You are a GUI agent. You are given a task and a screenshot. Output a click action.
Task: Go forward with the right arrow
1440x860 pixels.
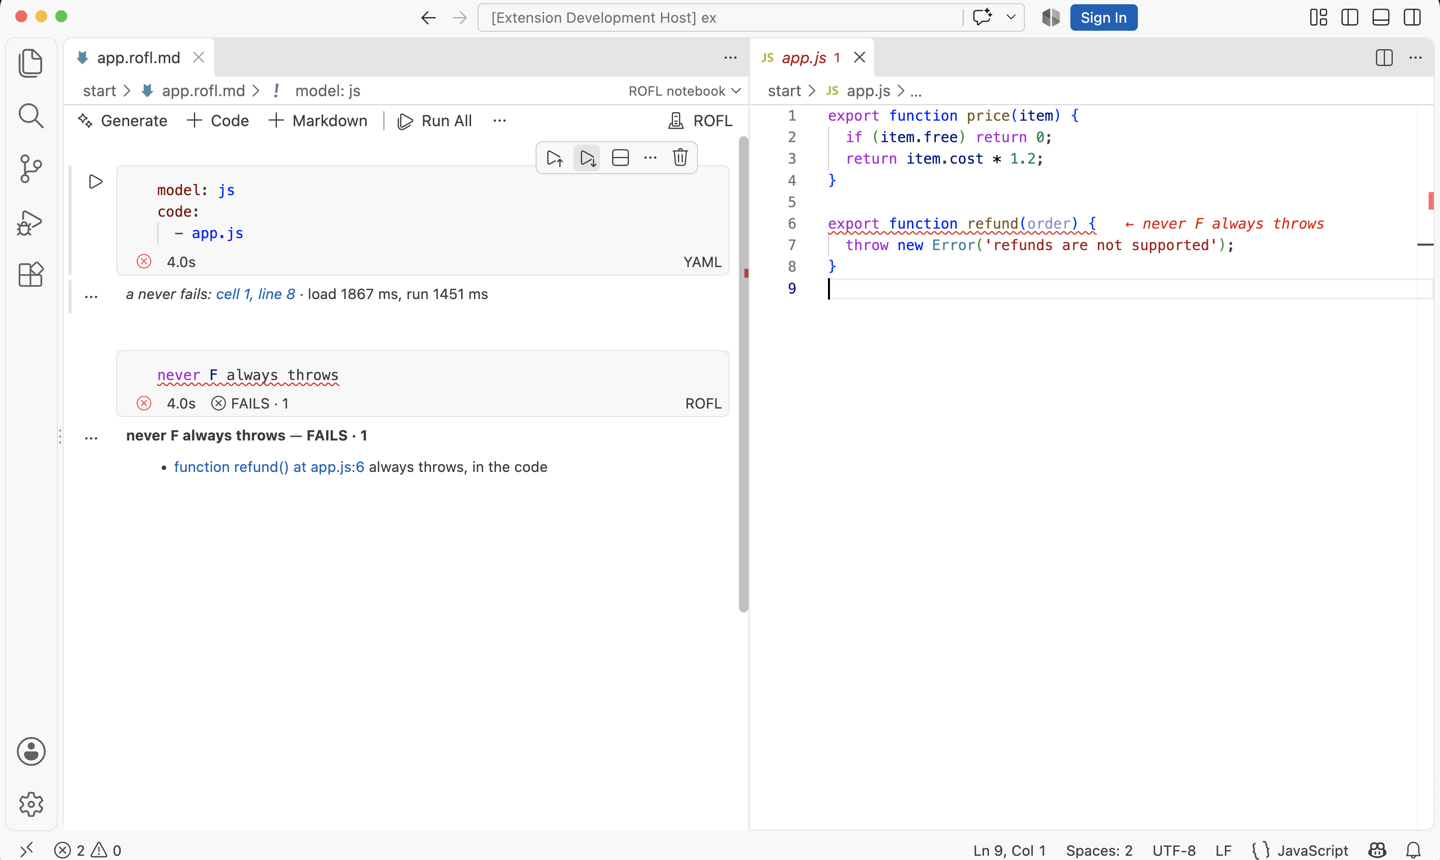[x=460, y=18]
